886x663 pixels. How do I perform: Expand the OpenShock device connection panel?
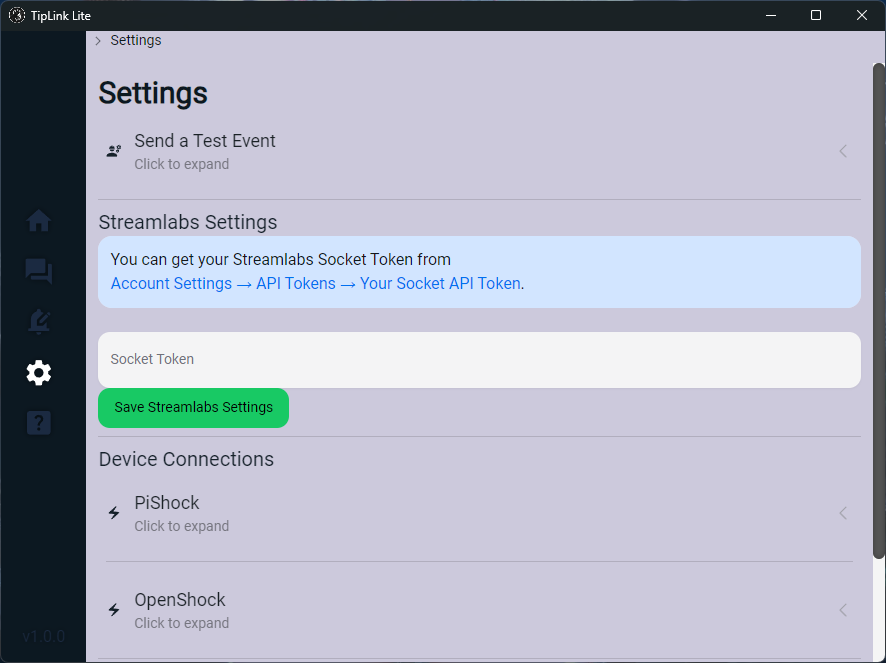click(478, 610)
